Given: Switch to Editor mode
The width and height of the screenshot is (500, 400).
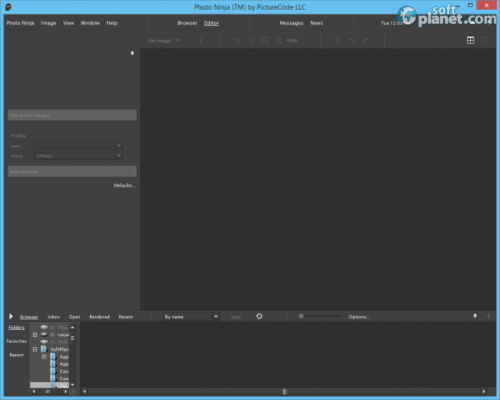Looking at the screenshot, I should pos(211,23).
